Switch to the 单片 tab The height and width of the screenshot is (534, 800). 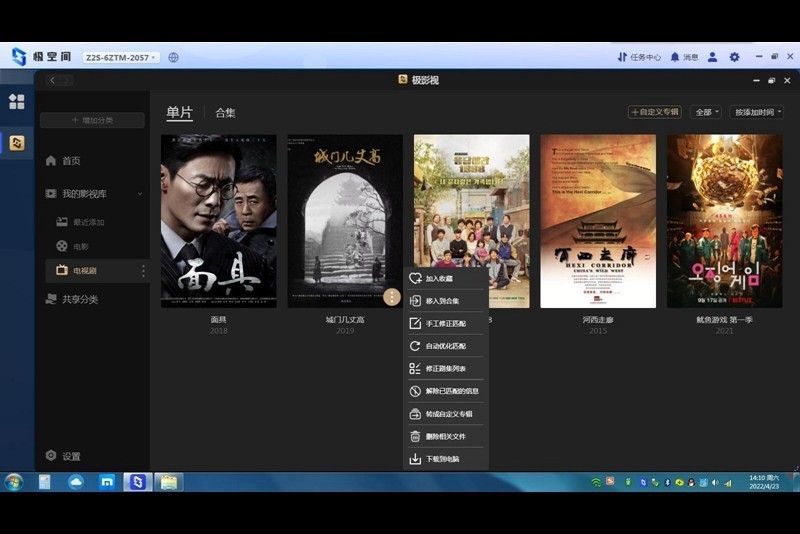coord(180,112)
